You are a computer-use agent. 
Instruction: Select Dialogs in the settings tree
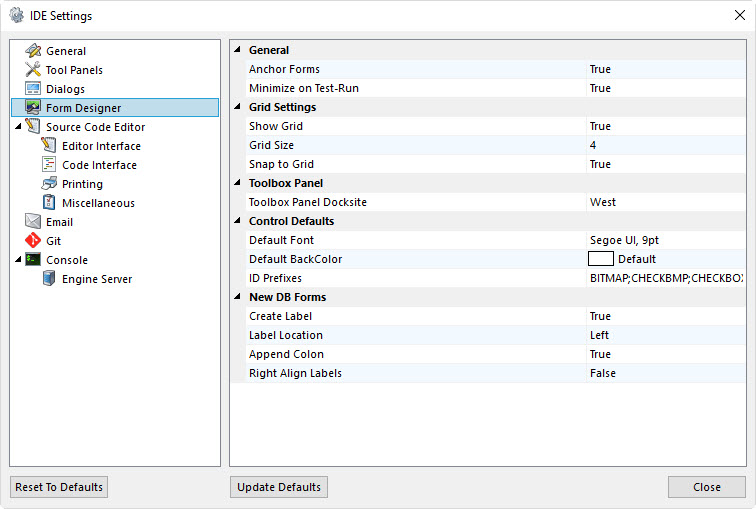65,89
